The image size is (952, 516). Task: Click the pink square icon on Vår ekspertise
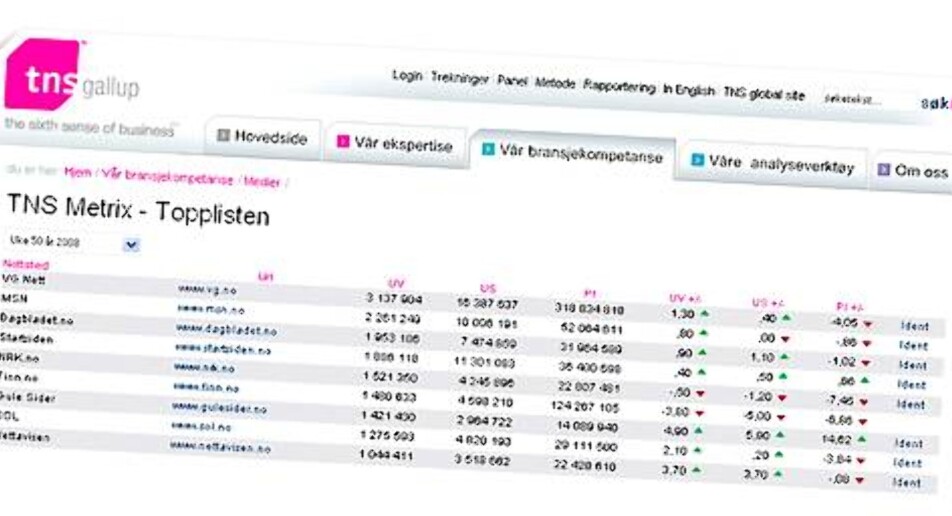342,141
